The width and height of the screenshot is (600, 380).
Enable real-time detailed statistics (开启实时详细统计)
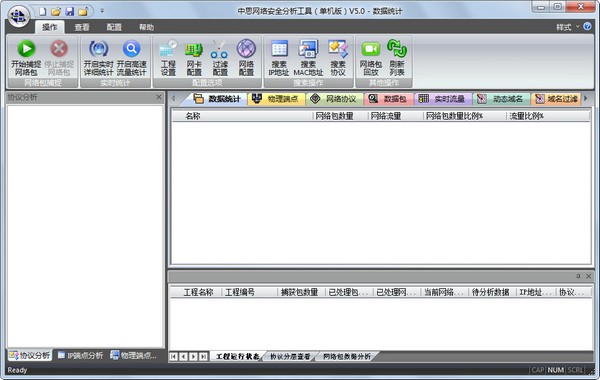pos(98,58)
